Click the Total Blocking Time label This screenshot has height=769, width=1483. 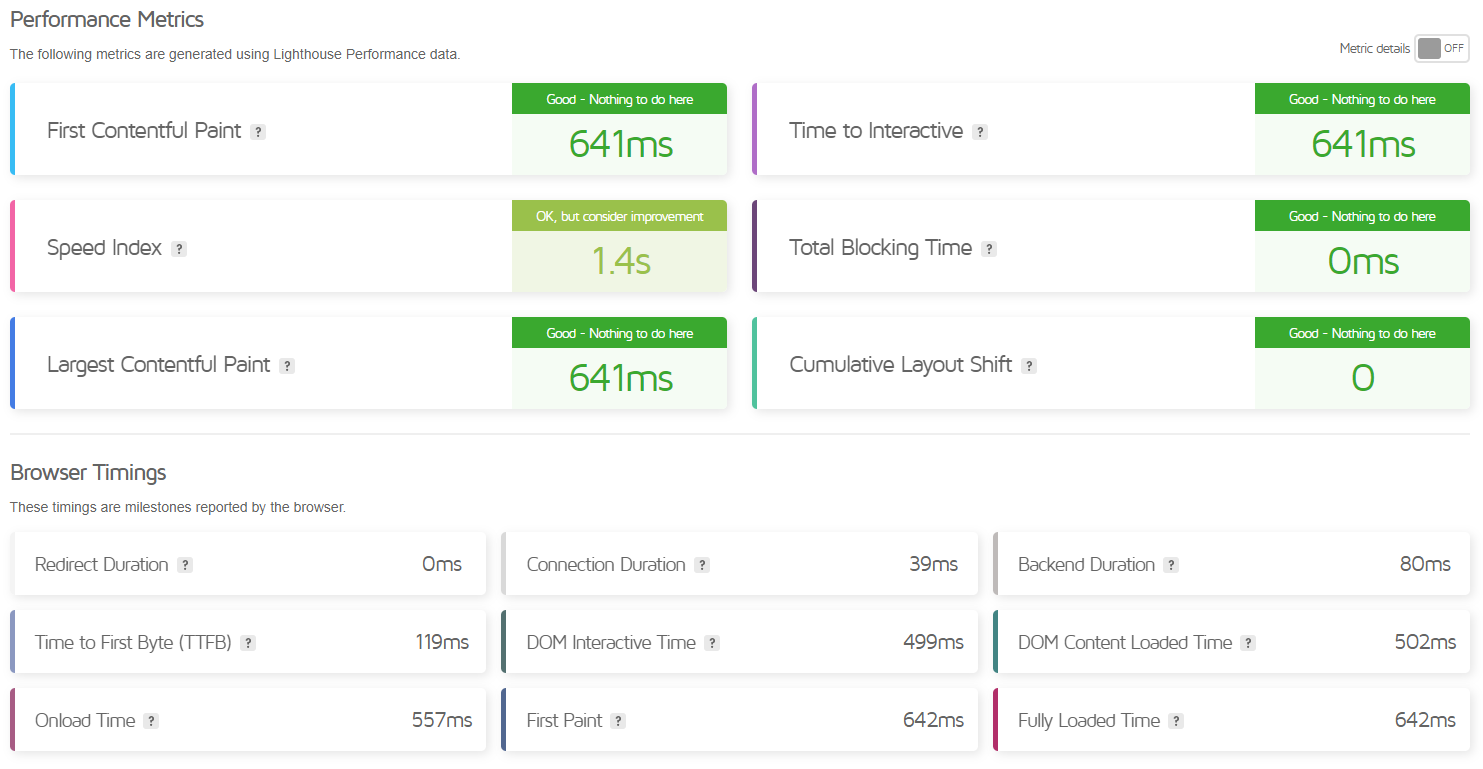(880, 248)
